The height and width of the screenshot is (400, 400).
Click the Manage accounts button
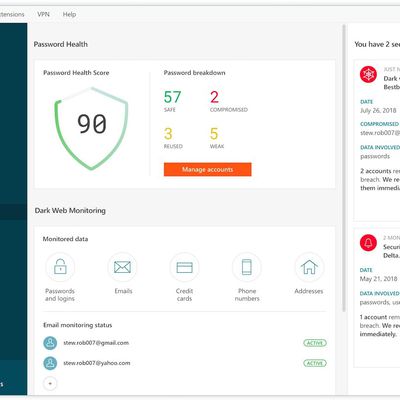(x=207, y=169)
